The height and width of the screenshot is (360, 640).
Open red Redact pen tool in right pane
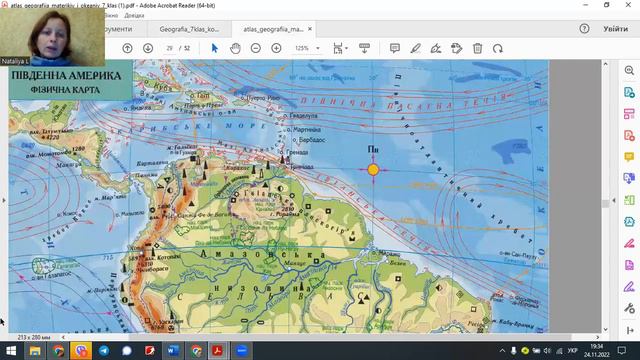click(x=629, y=243)
